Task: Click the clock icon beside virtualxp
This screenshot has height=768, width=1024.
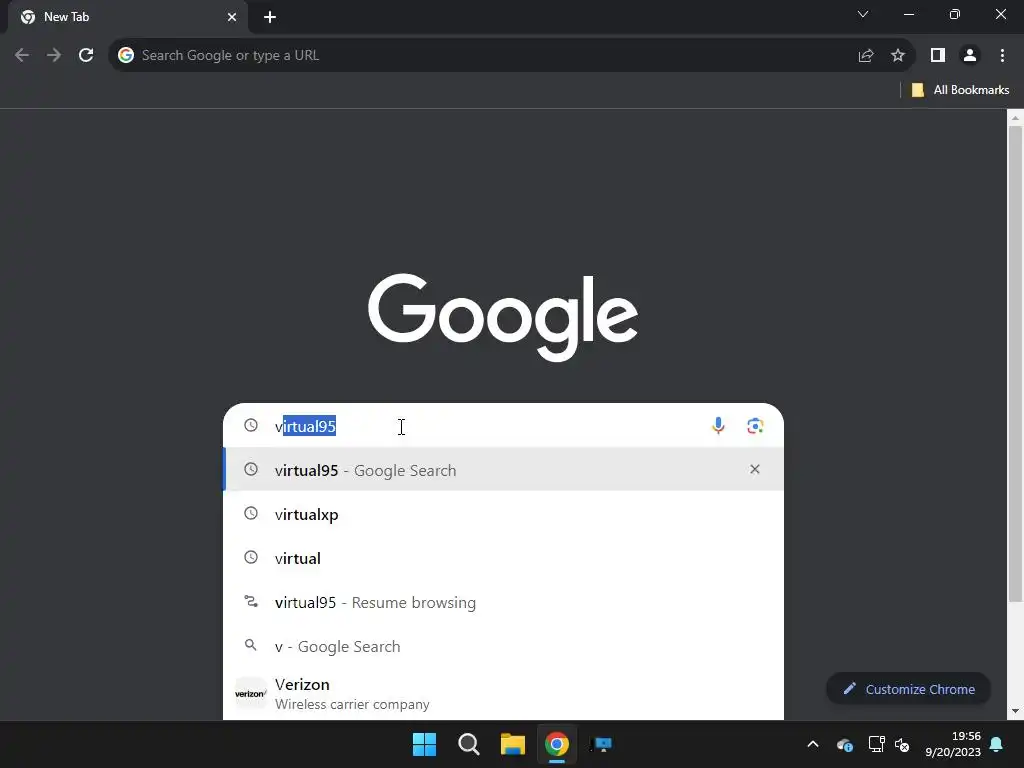Action: click(x=251, y=513)
